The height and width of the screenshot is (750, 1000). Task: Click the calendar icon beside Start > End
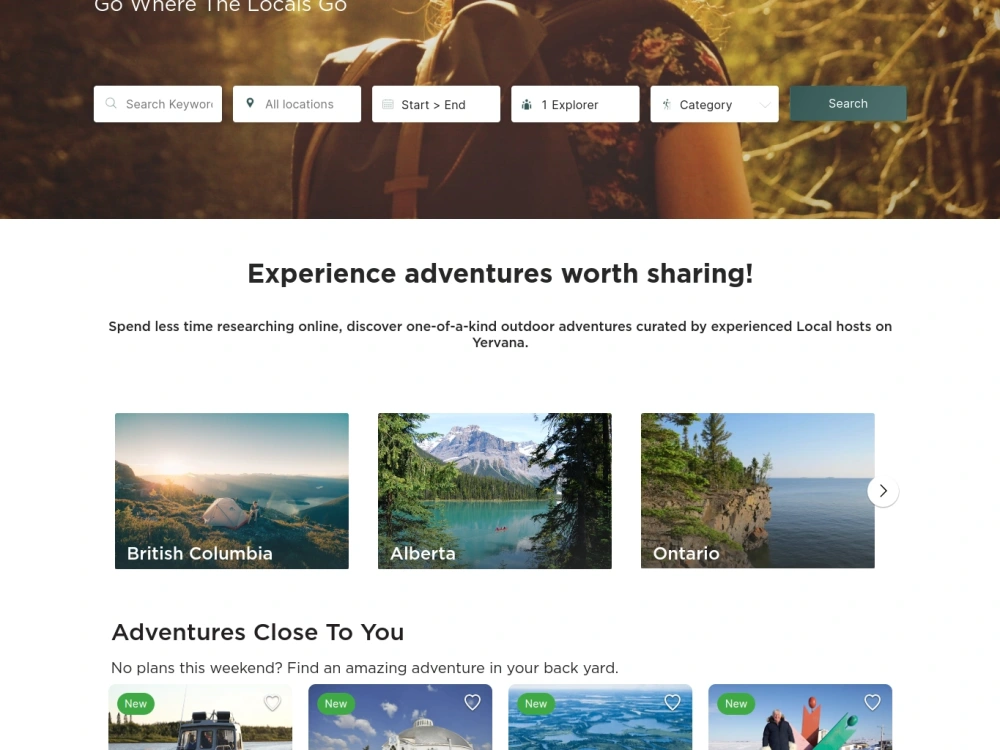point(388,104)
